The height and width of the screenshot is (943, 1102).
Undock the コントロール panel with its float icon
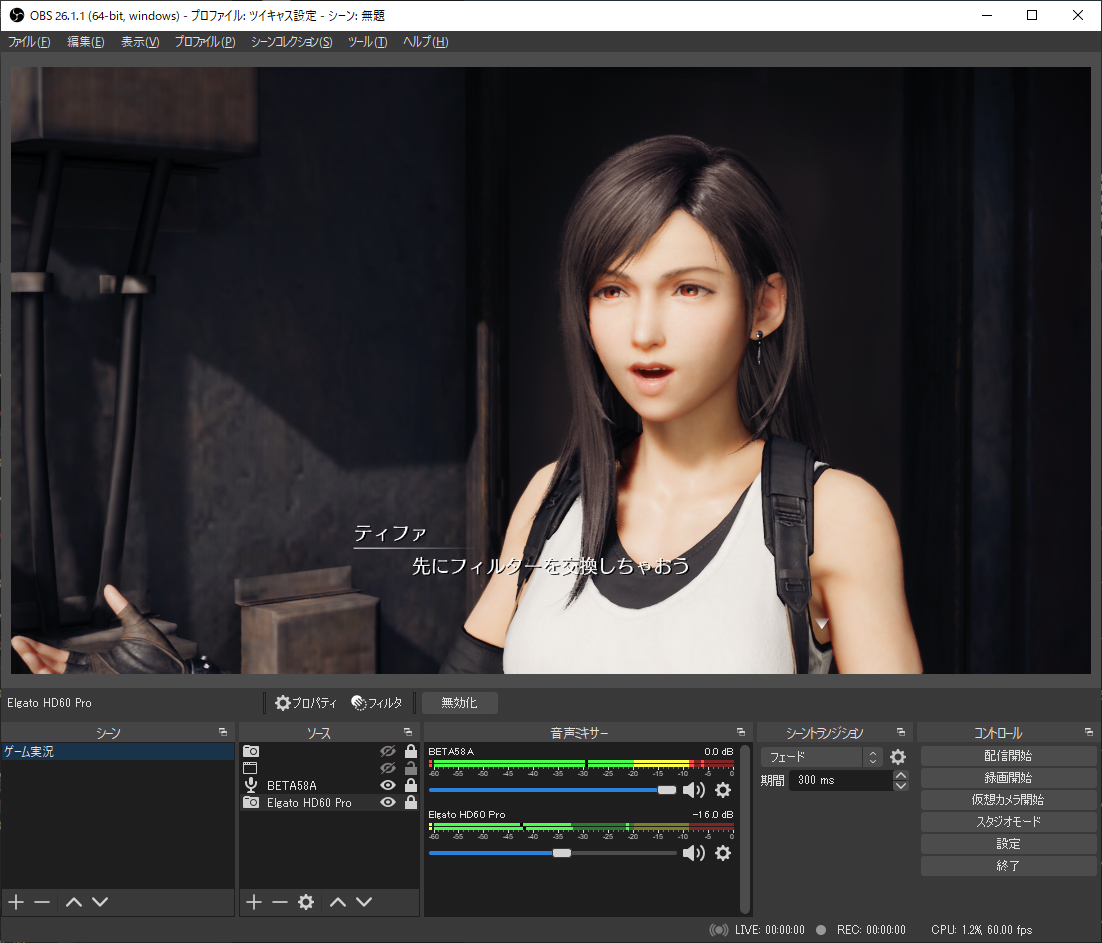point(1089,732)
